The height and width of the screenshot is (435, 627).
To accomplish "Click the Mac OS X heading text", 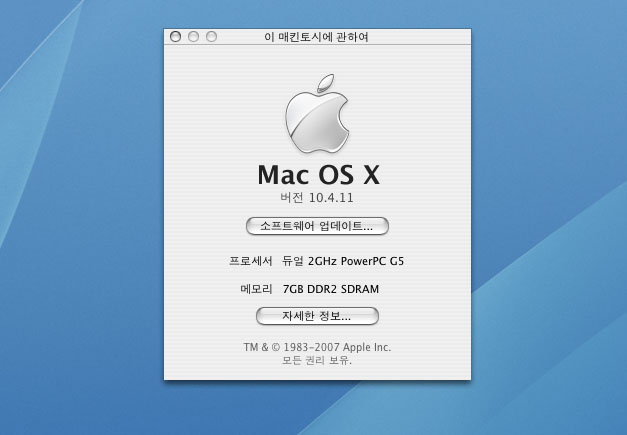I will coord(318,174).
